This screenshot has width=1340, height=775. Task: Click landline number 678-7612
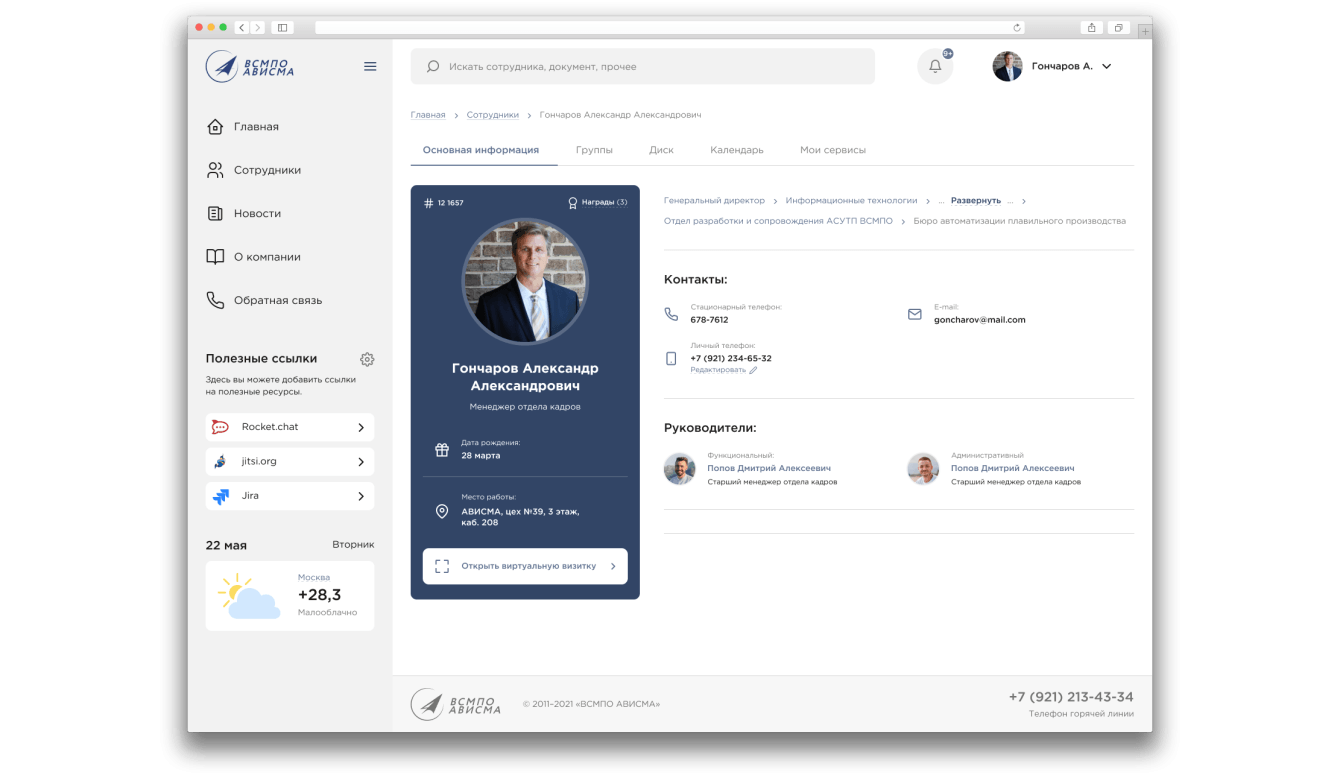pos(709,320)
